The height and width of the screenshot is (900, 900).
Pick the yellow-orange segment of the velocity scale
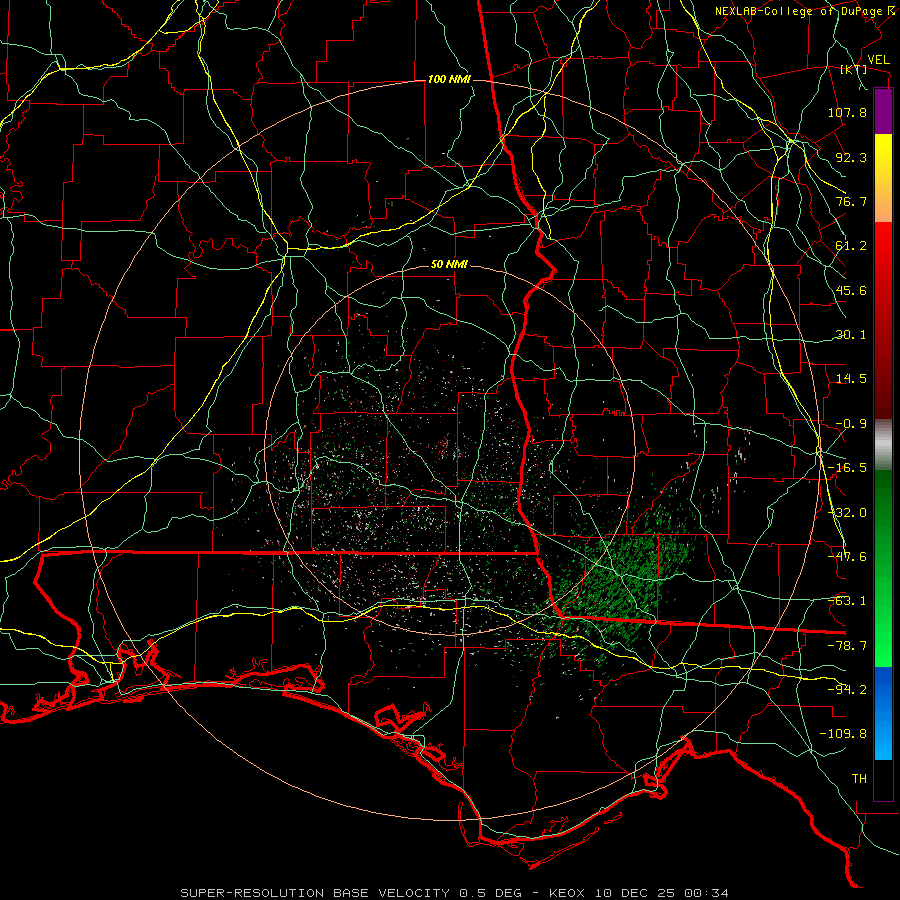tap(883, 178)
